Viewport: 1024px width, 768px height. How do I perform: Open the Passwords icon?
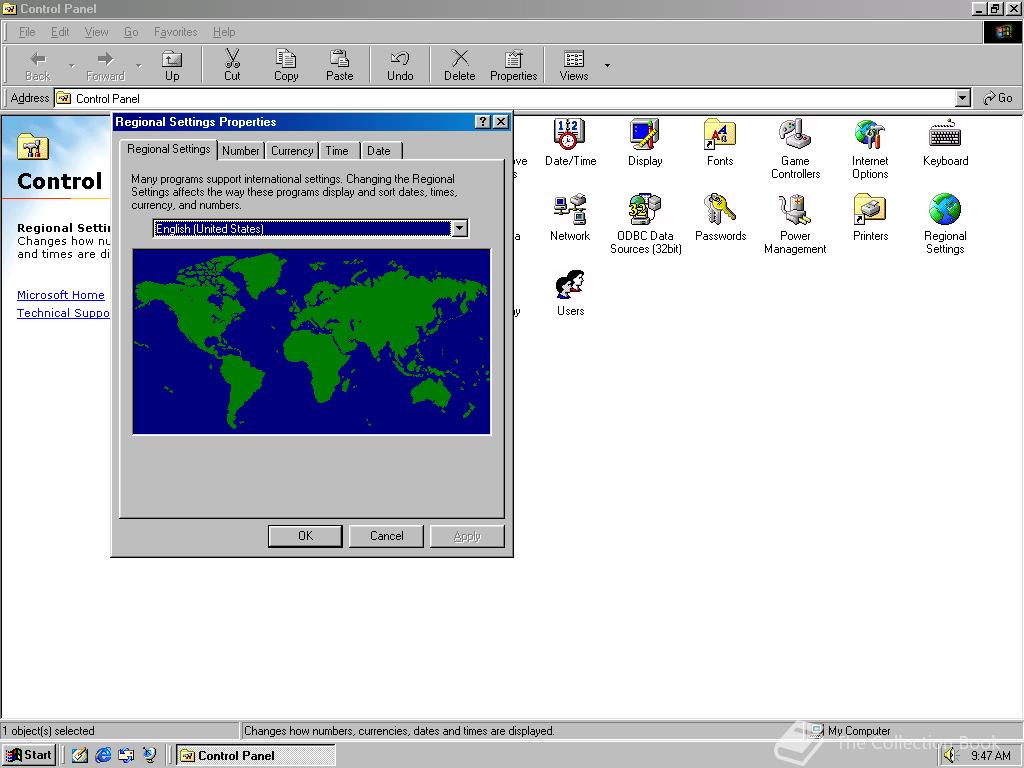point(720,217)
